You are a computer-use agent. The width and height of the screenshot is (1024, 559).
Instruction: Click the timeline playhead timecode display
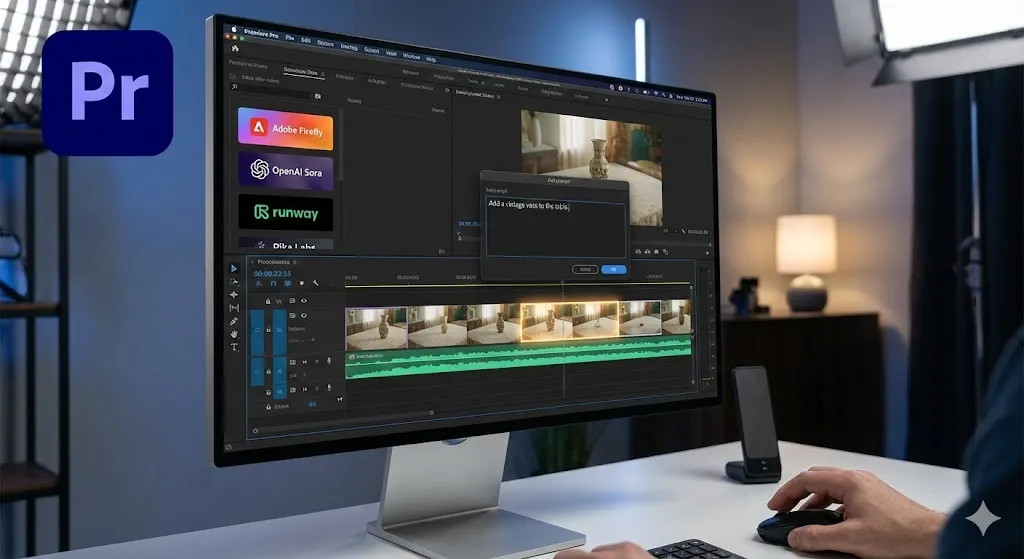point(272,273)
